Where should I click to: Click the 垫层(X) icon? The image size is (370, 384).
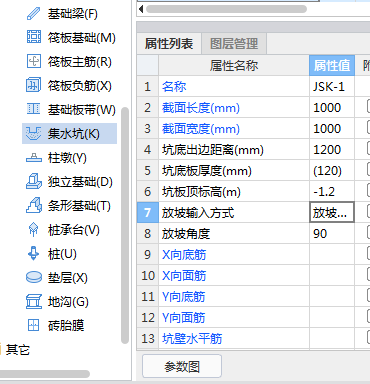coord(34,277)
